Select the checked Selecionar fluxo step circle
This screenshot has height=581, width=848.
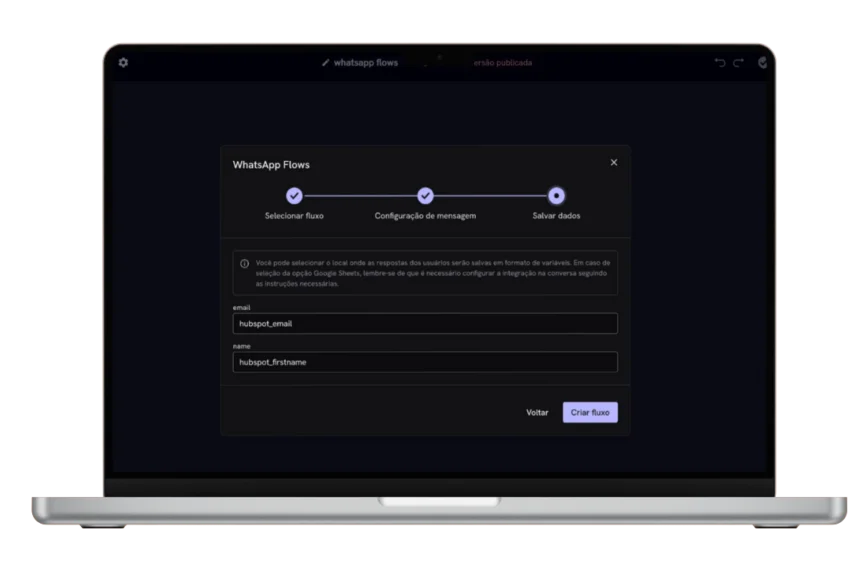point(294,196)
